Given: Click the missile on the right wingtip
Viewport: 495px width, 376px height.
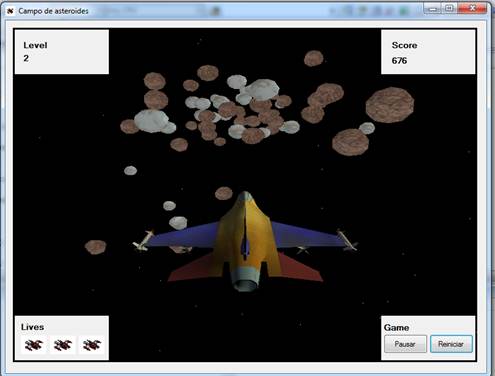Looking at the screenshot, I should point(347,240).
